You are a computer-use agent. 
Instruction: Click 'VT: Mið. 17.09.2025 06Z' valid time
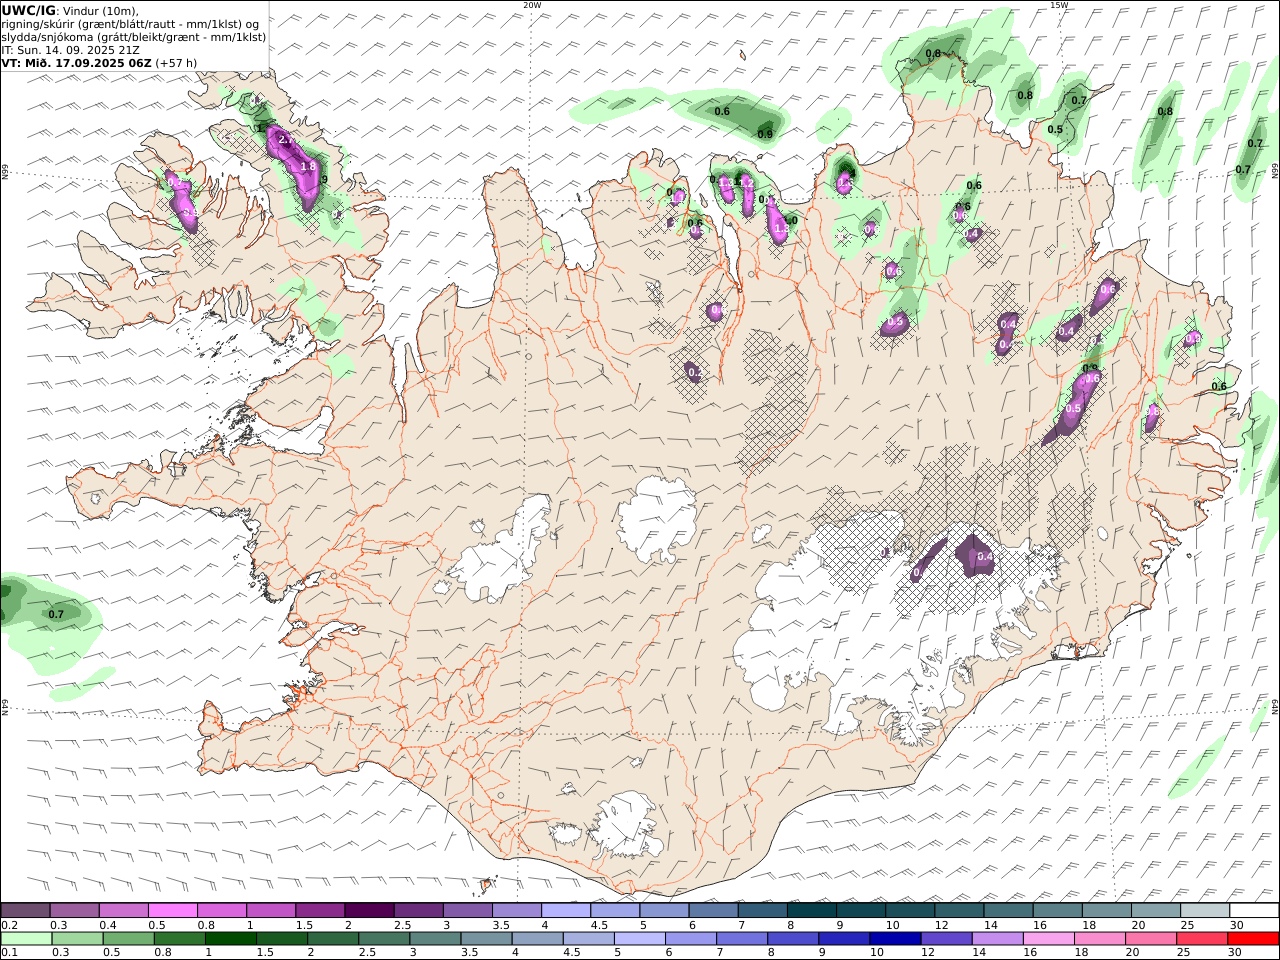[x=76, y=63]
